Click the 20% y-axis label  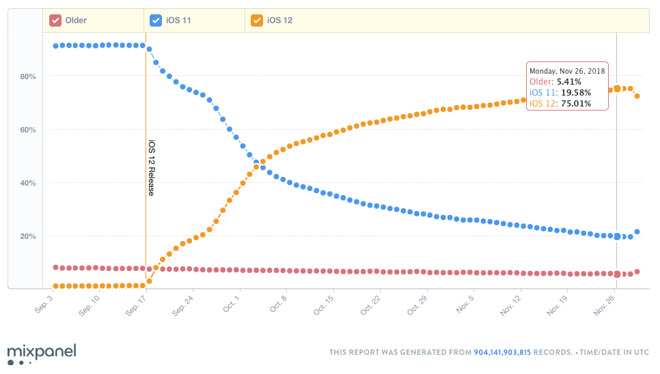28,236
